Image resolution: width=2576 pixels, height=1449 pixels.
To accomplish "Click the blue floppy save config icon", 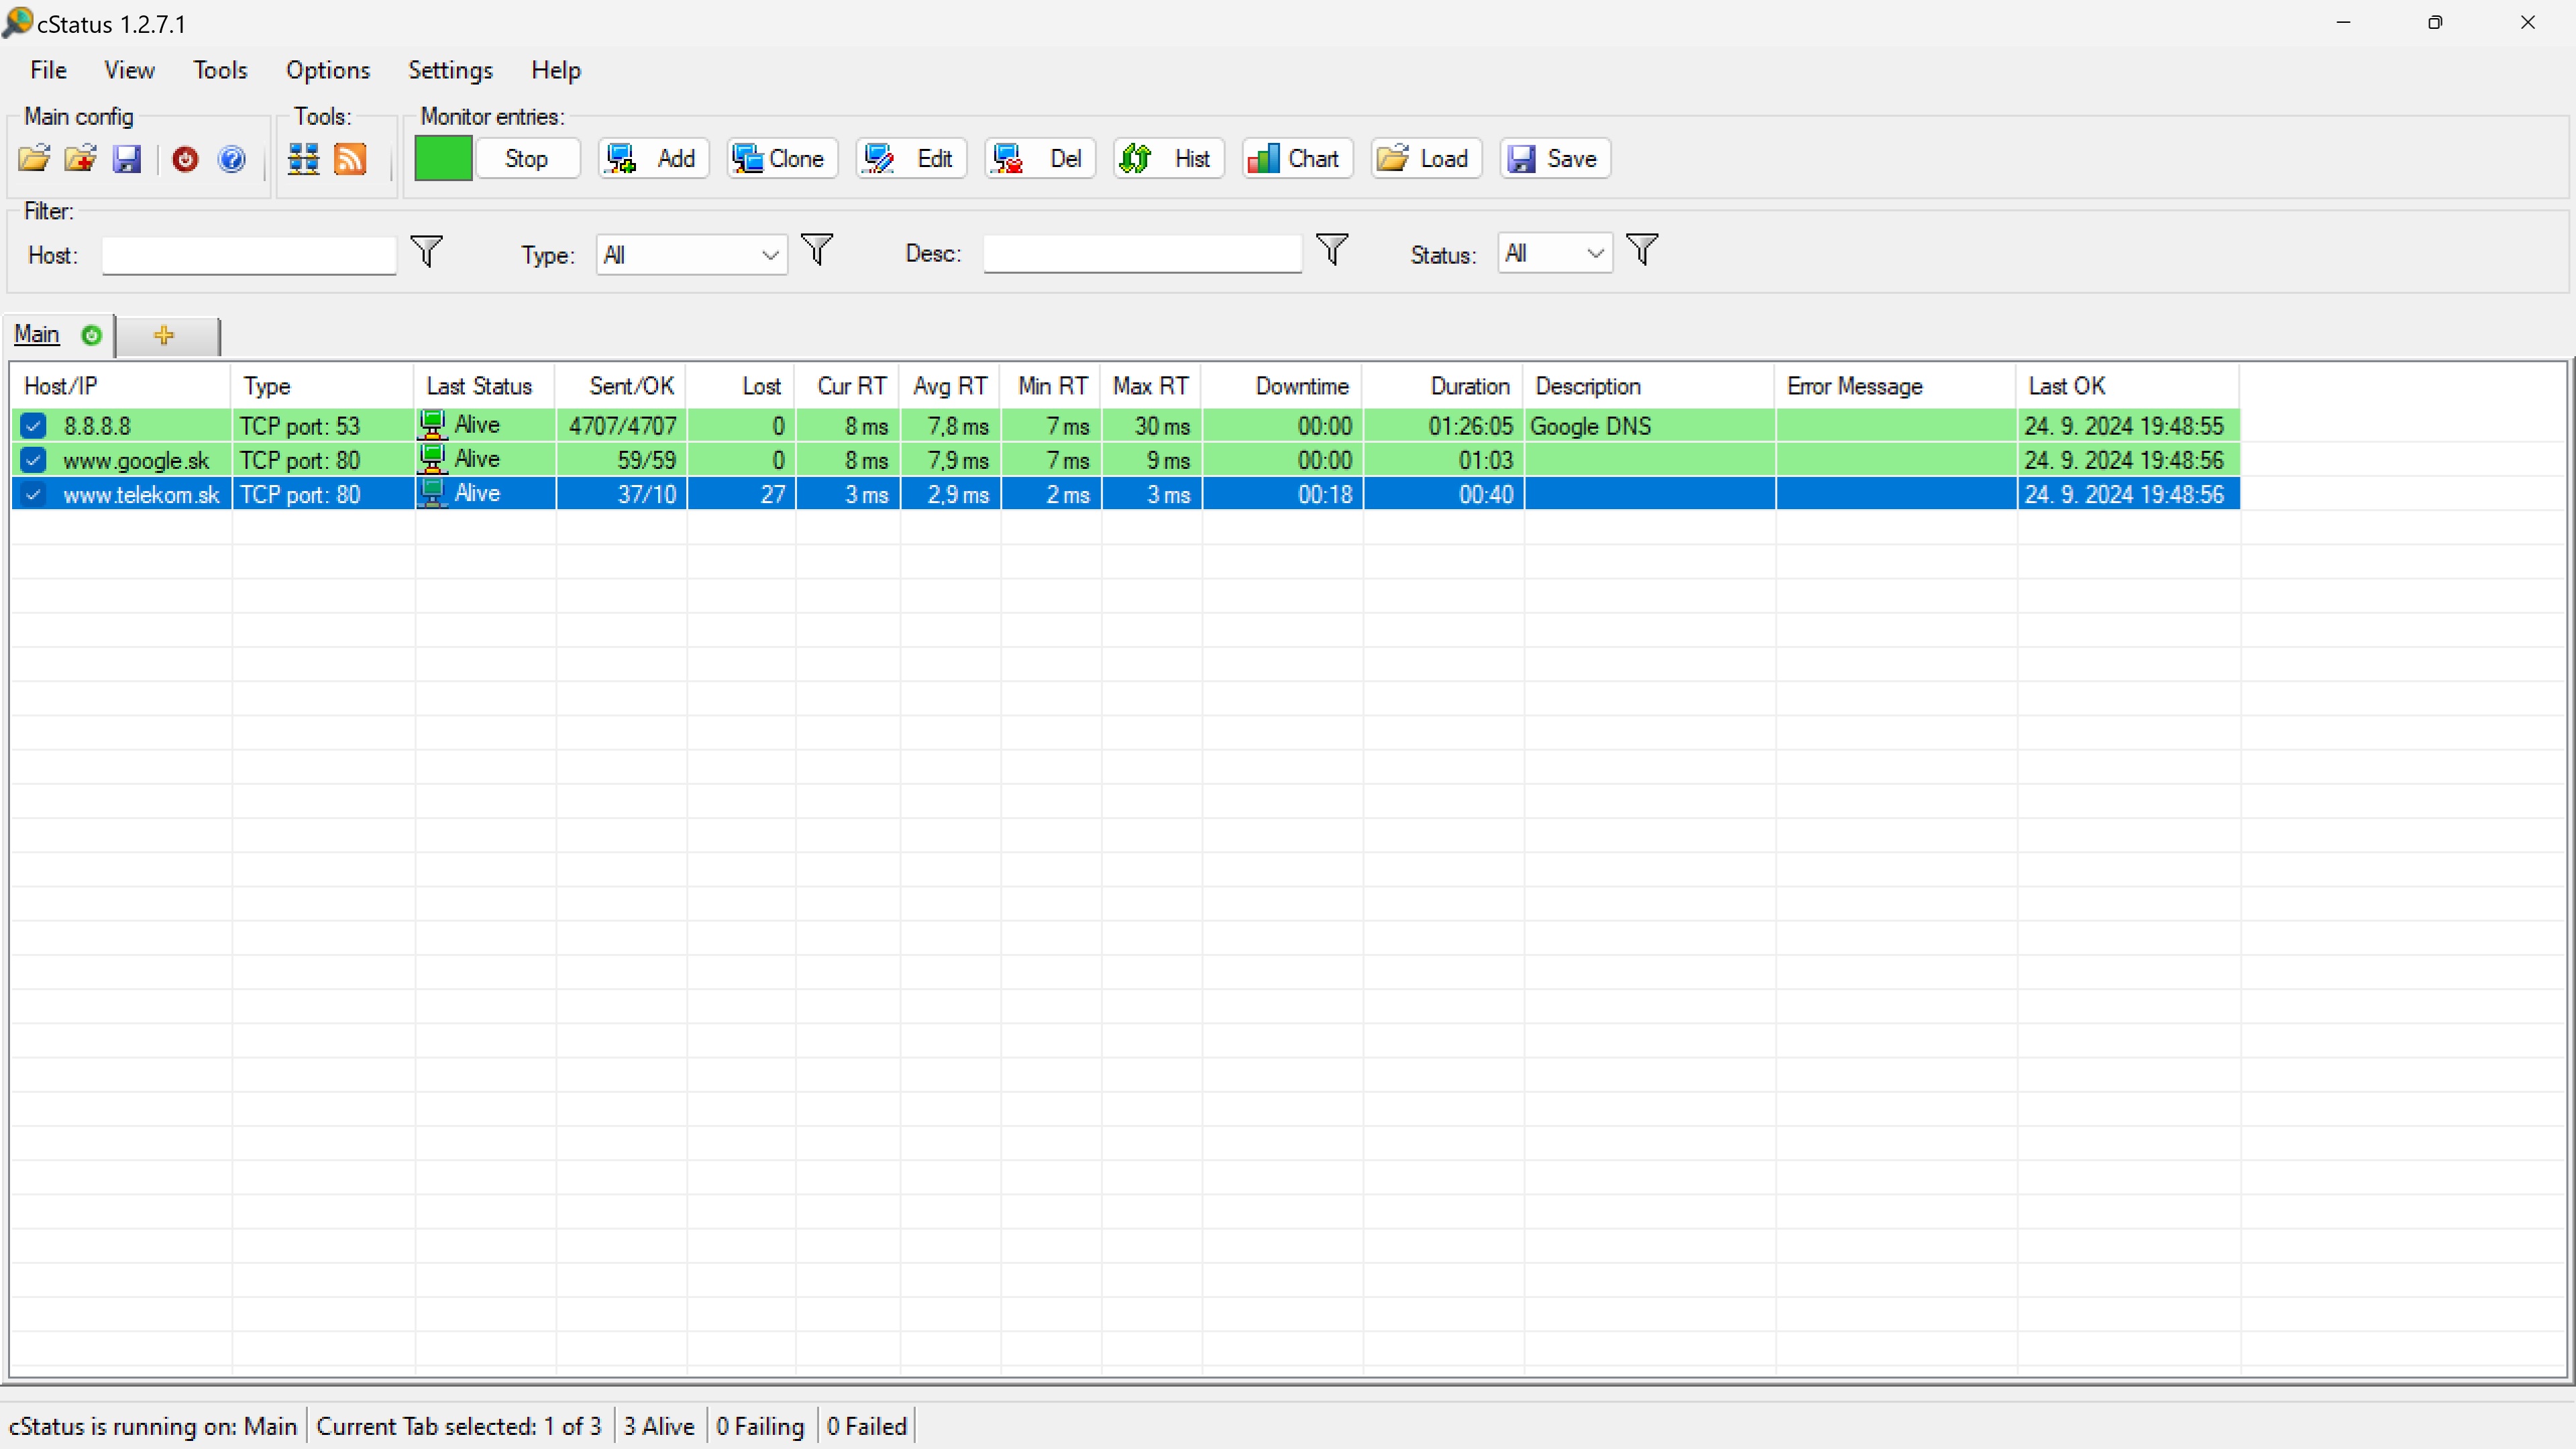I will tap(127, 159).
